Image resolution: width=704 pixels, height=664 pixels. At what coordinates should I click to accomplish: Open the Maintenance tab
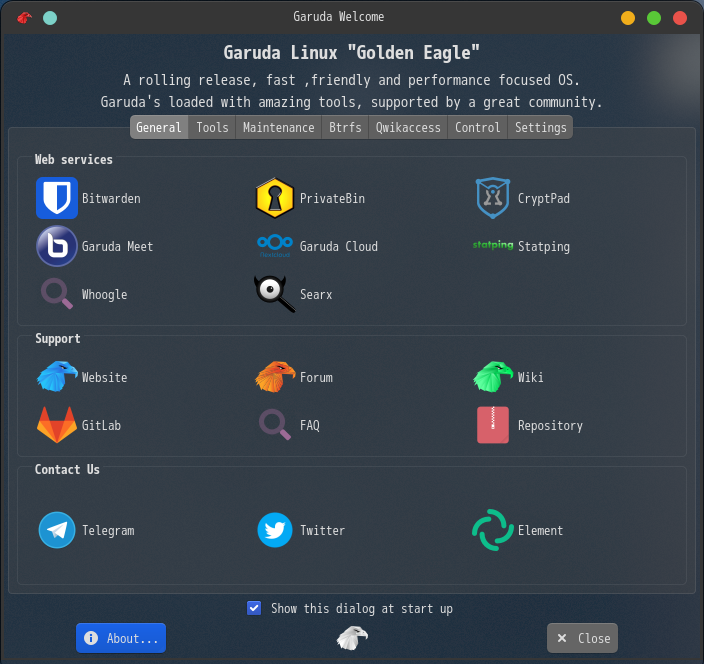278,128
